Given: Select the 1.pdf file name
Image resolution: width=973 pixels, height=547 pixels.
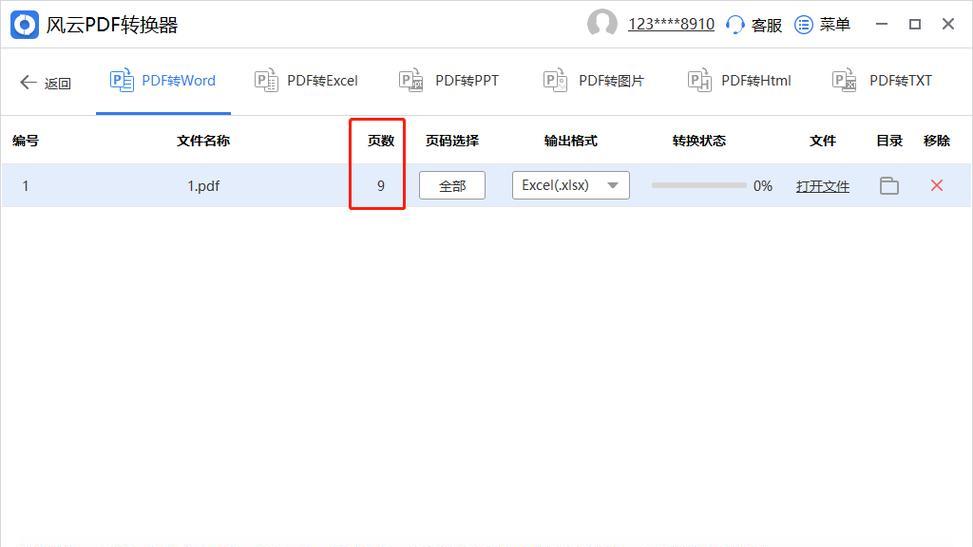Looking at the screenshot, I should [x=204, y=186].
